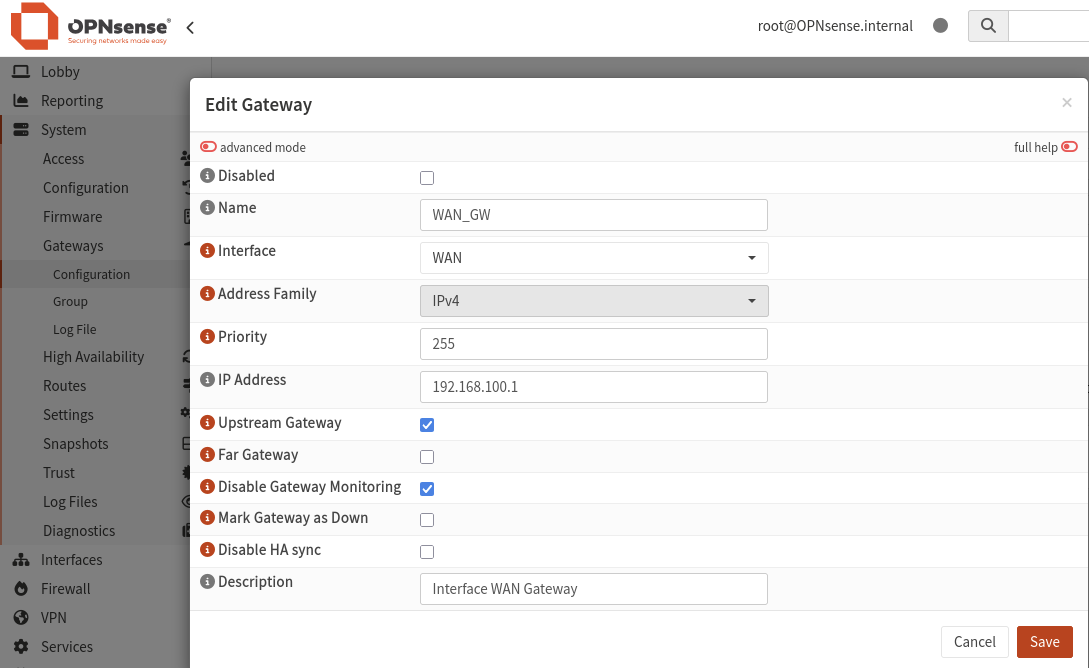This screenshot has width=1089, height=668.
Task: Click the Firewall flame icon in sidebar
Action: [22, 589]
